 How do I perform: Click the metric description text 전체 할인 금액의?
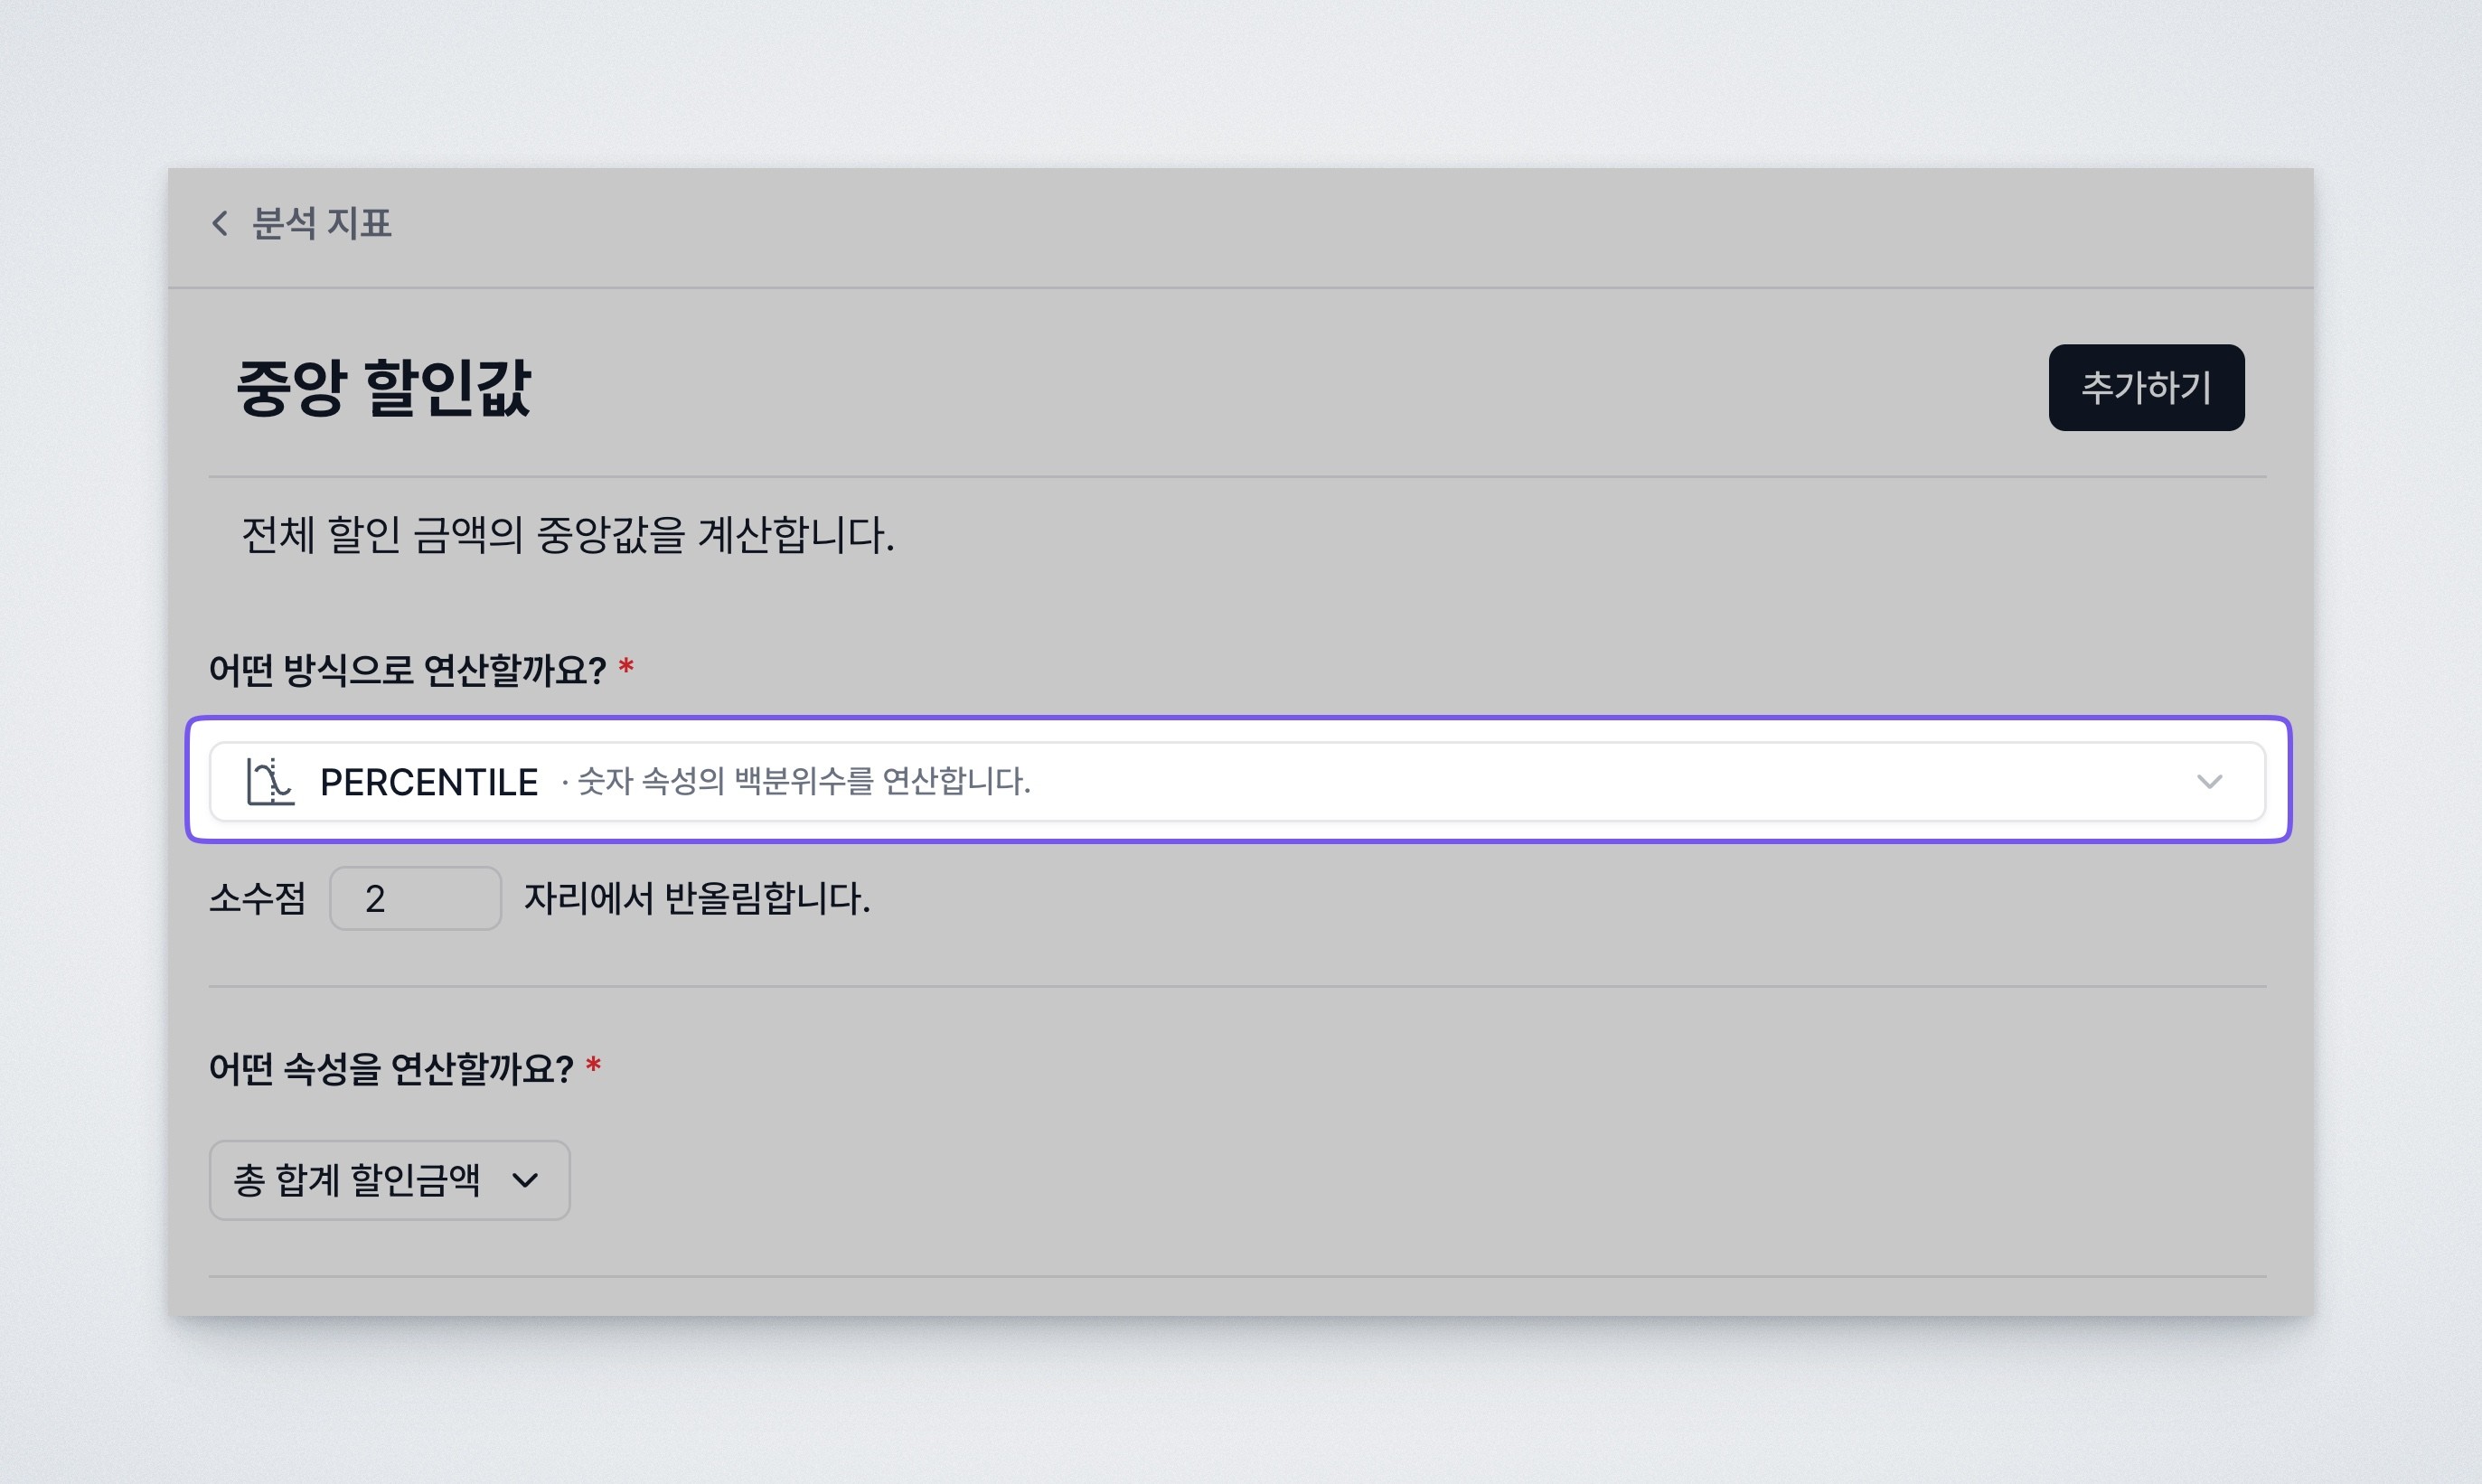point(567,535)
